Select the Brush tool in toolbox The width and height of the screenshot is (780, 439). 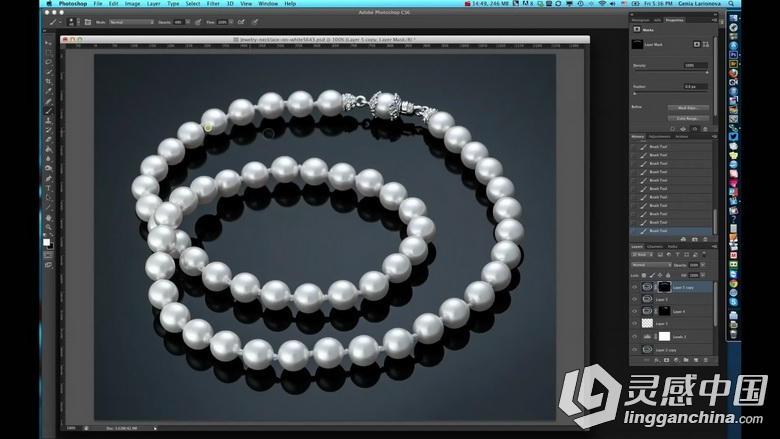click(x=48, y=111)
